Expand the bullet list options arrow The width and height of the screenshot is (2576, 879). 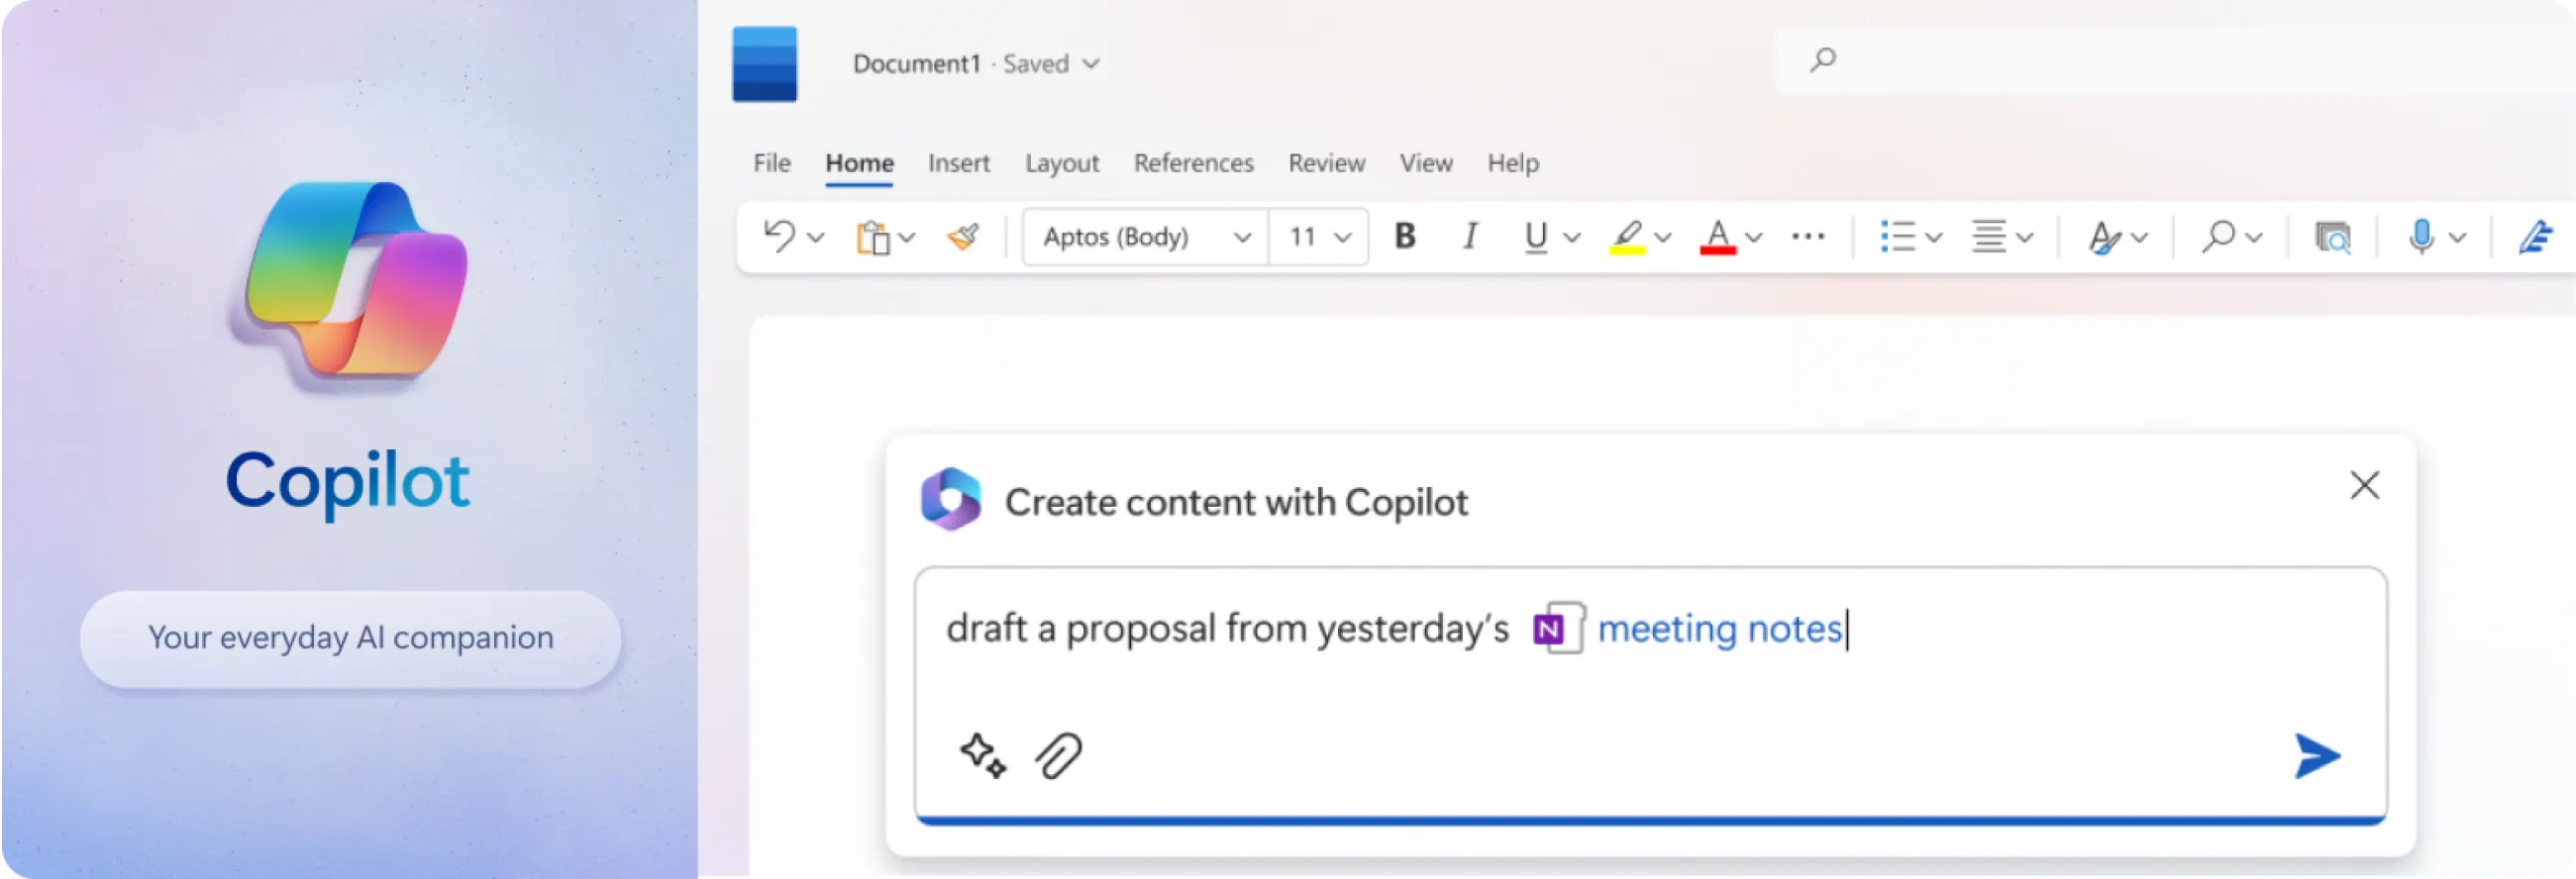[x=1934, y=238]
